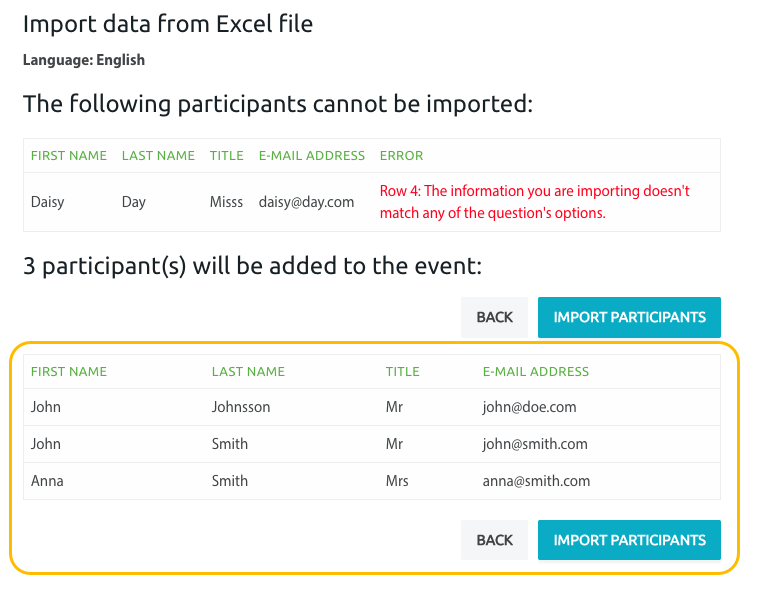The height and width of the screenshot is (589, 763).
Task: Click the Mrs title cell
Action: pyautogui.click(x=397, y=481)
